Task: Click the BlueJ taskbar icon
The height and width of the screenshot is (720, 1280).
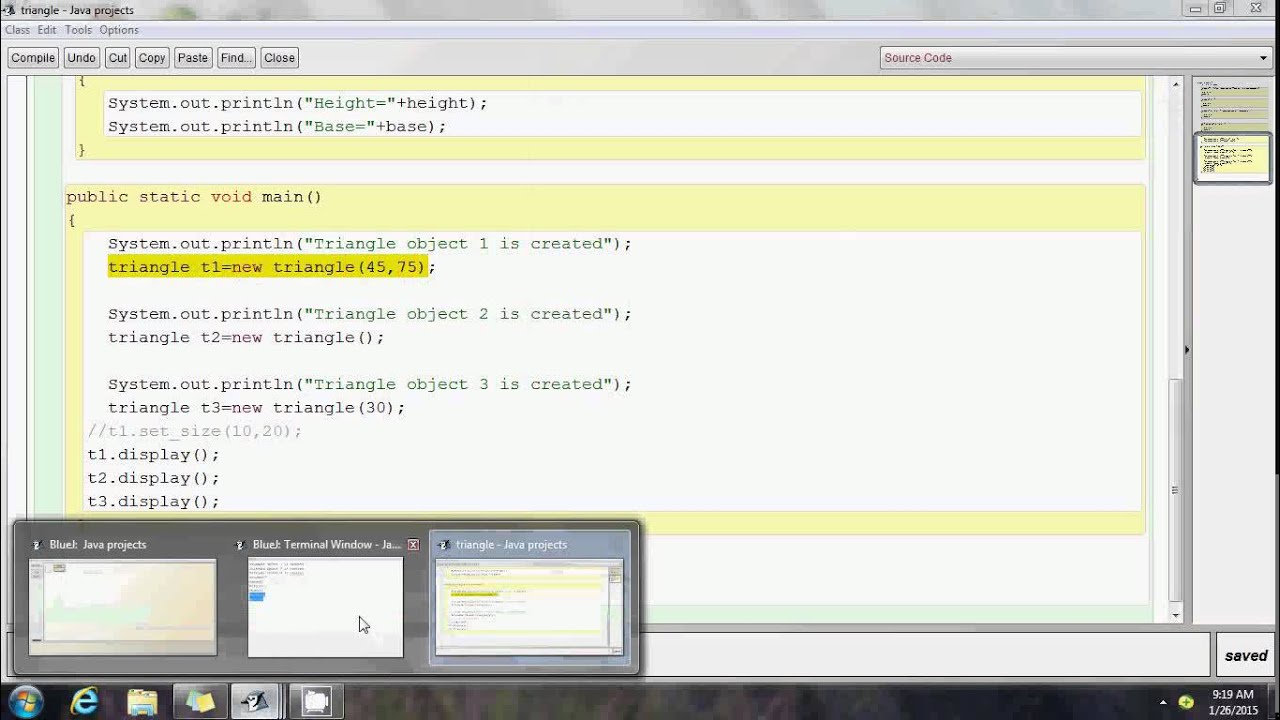Action: coord(257,701)
